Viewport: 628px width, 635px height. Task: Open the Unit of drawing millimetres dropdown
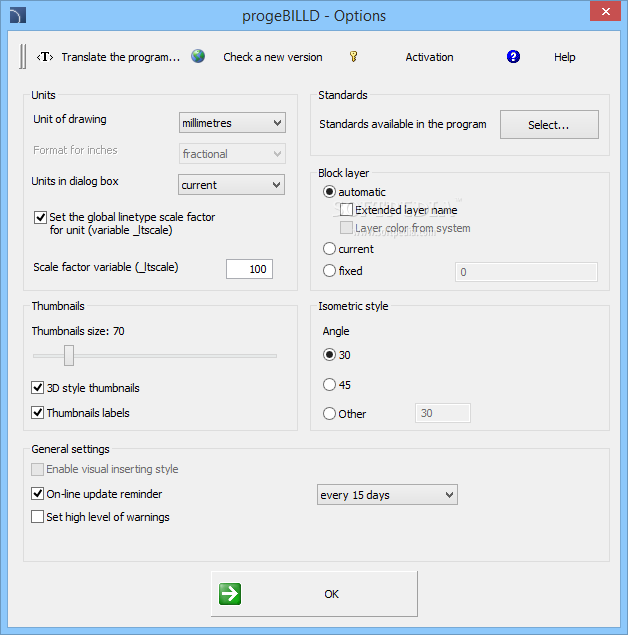click(x=232, y=123)
